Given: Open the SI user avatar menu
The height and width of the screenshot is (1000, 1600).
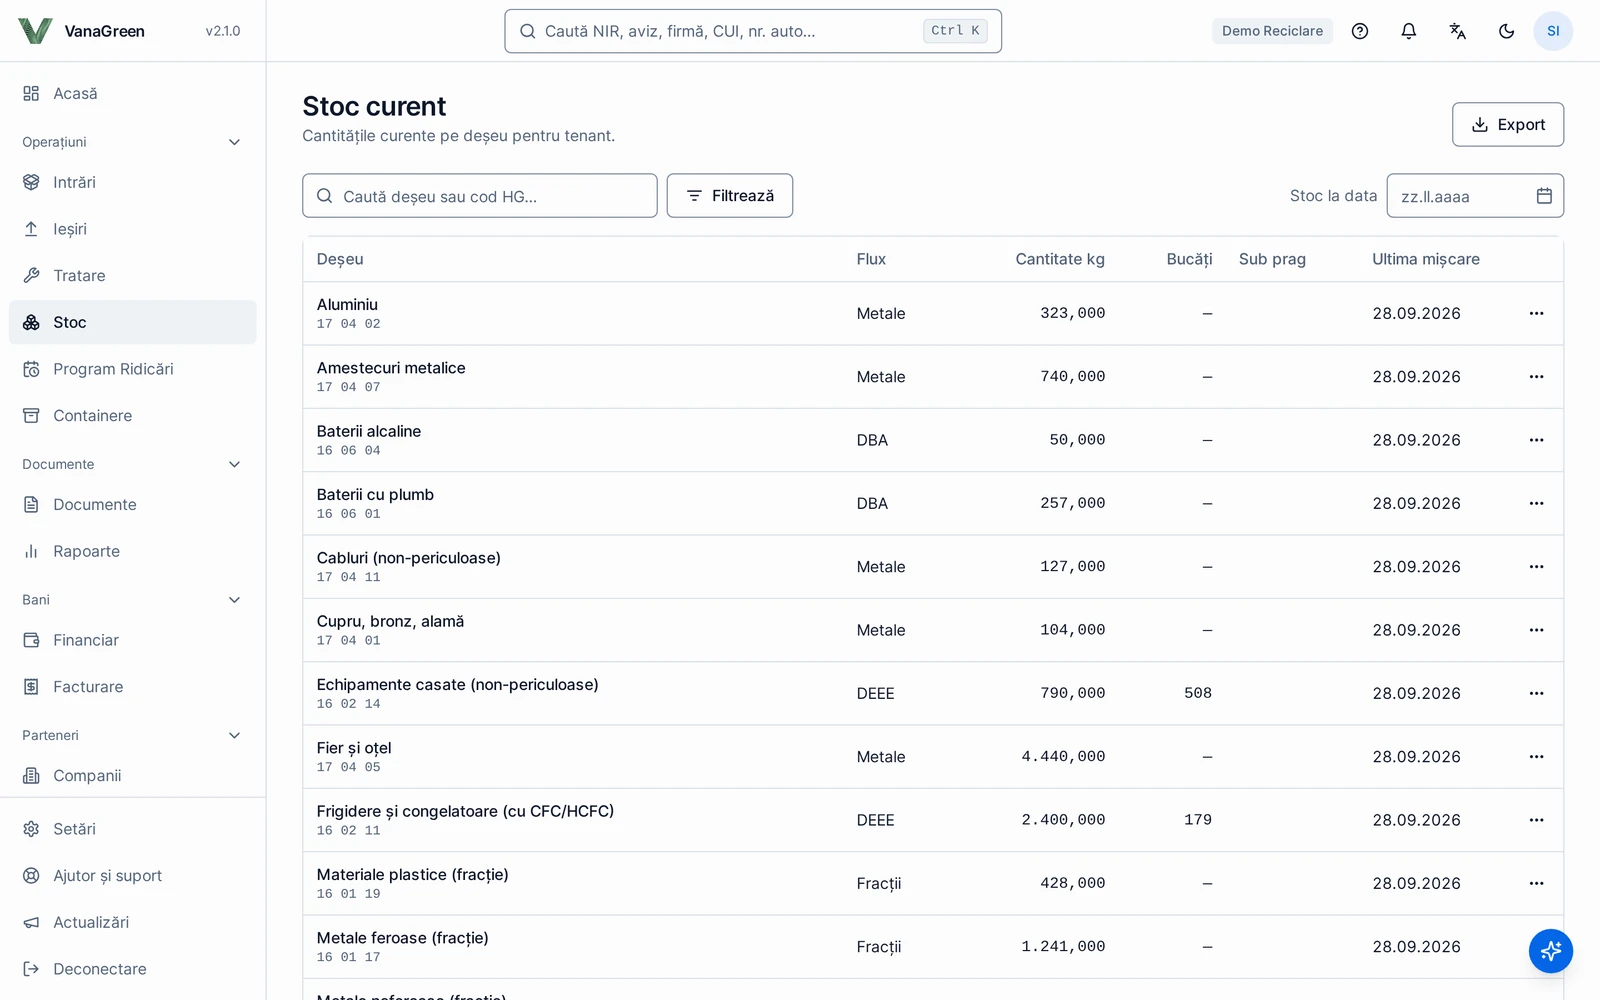Looking at the screenshot, I should 1553,31.
